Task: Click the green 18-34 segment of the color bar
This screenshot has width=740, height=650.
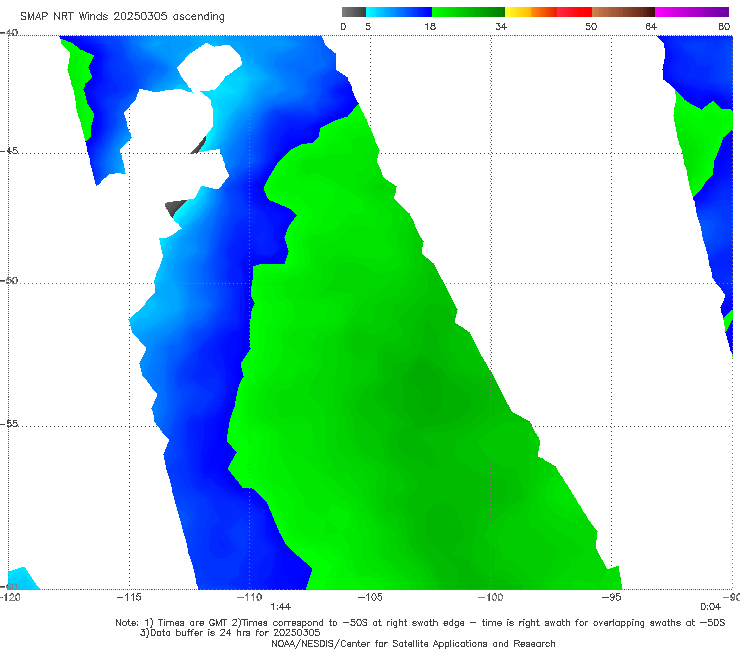Action: click(468, 12)
